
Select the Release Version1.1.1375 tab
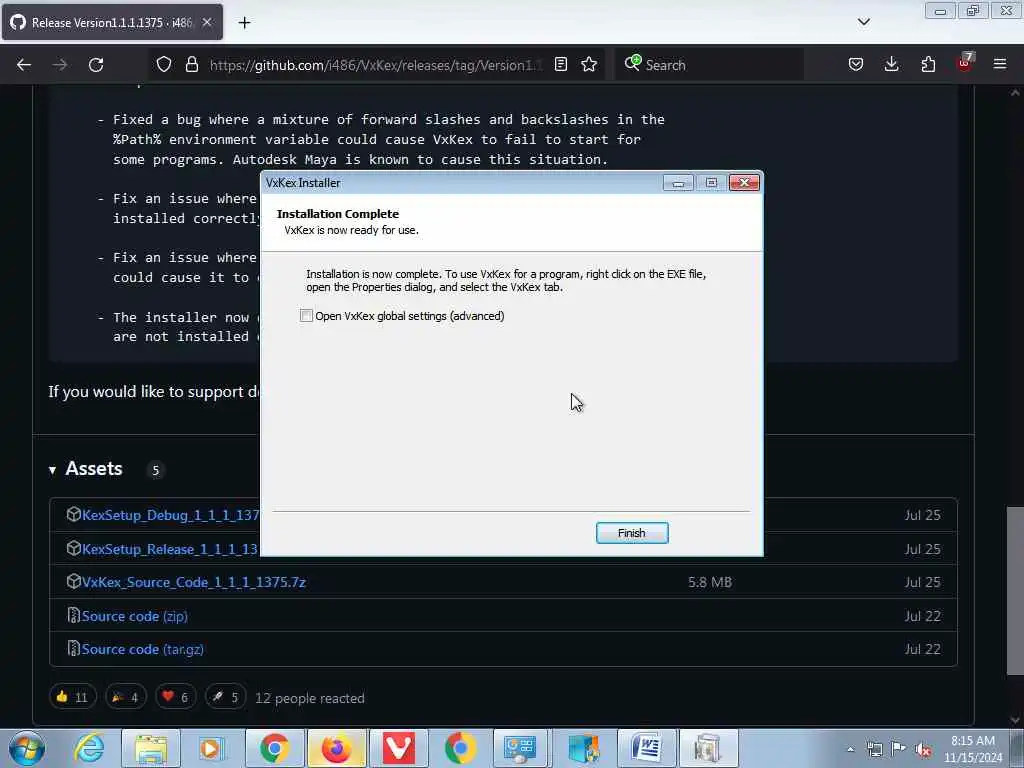(x=112, y=23)
